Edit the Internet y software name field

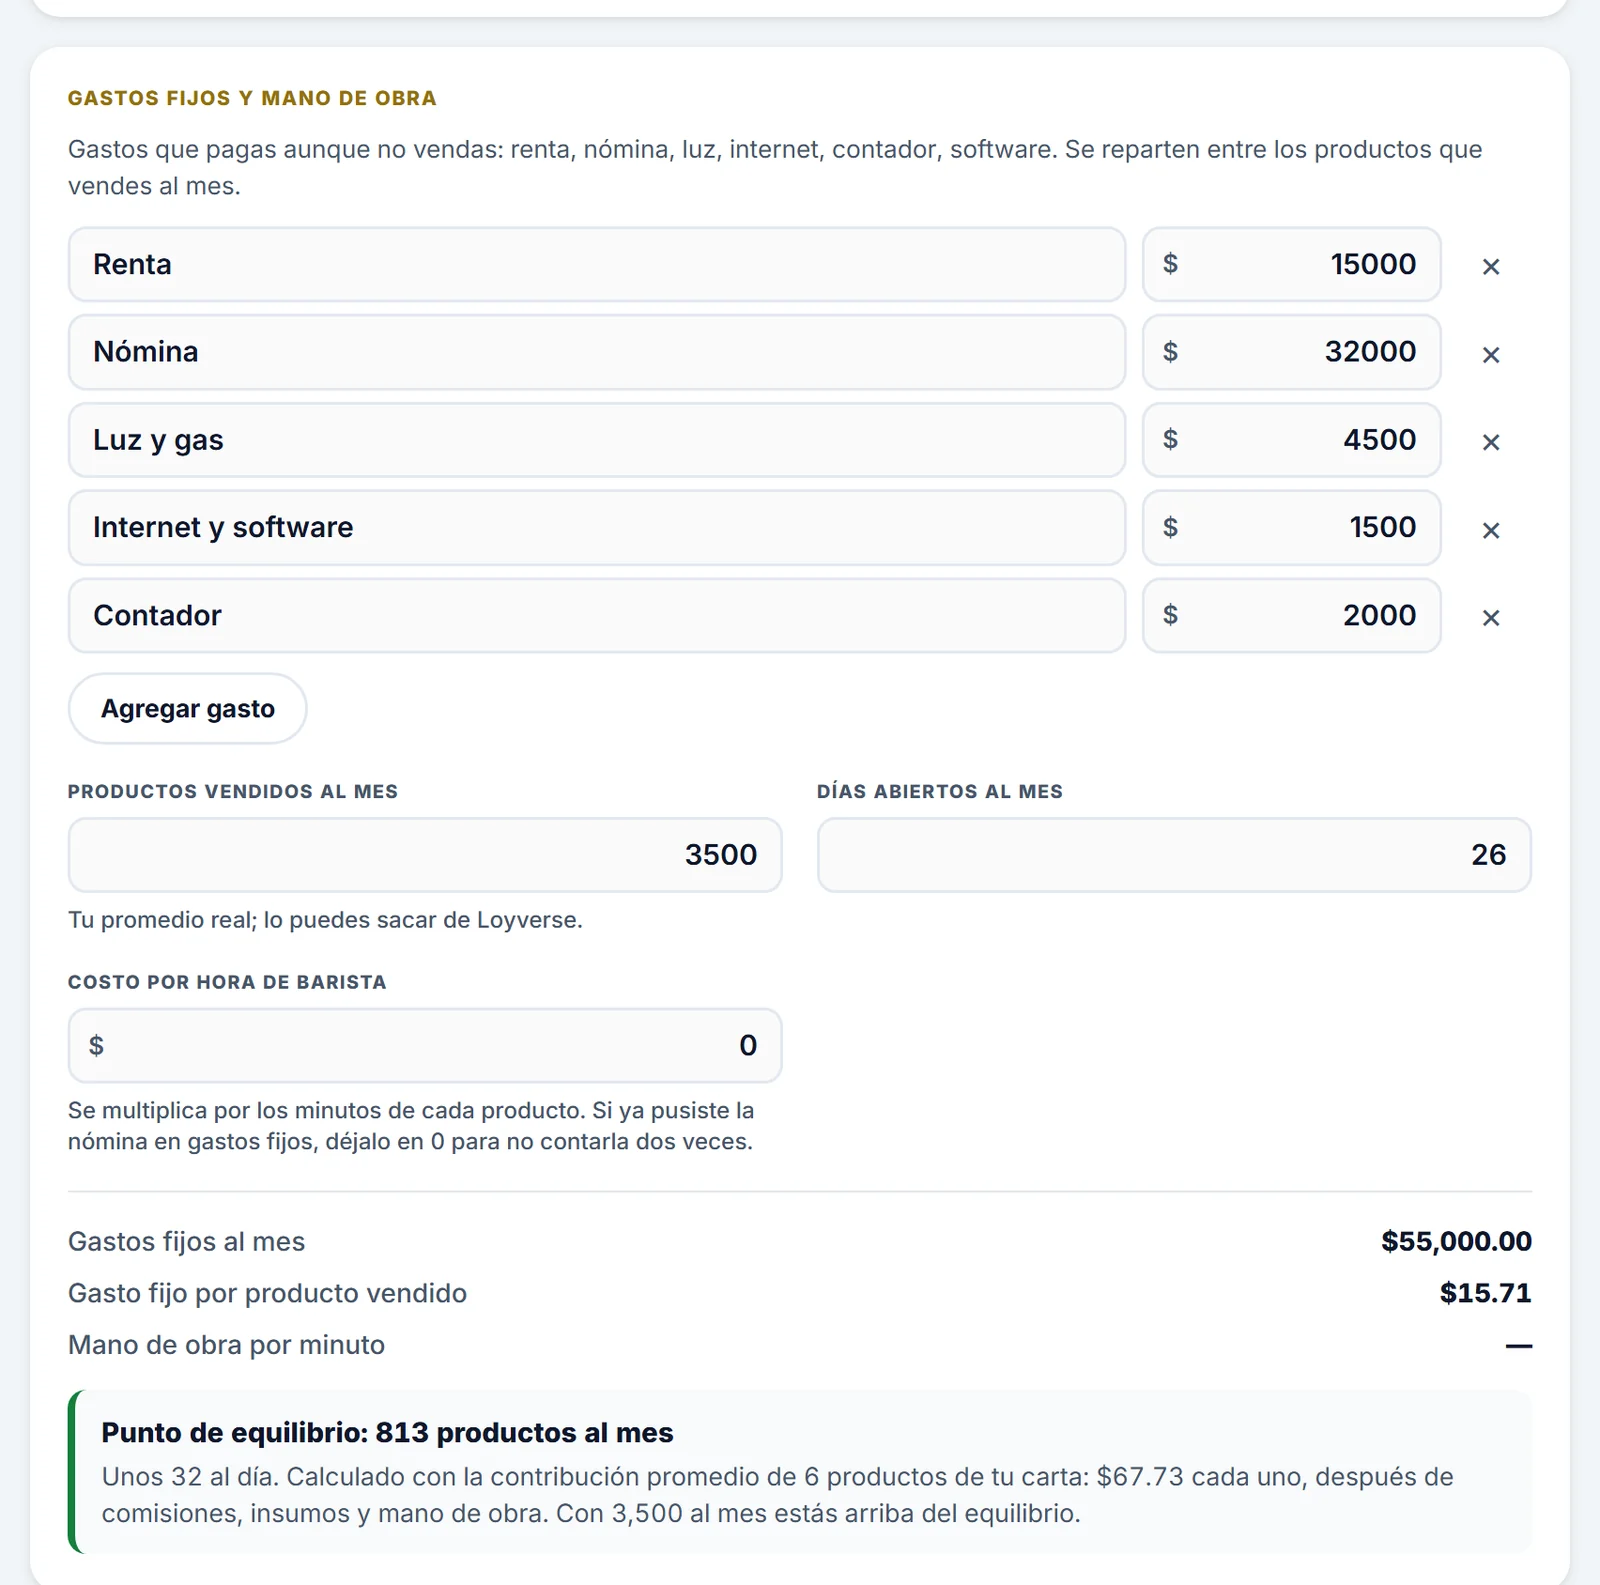click(597, 527)
